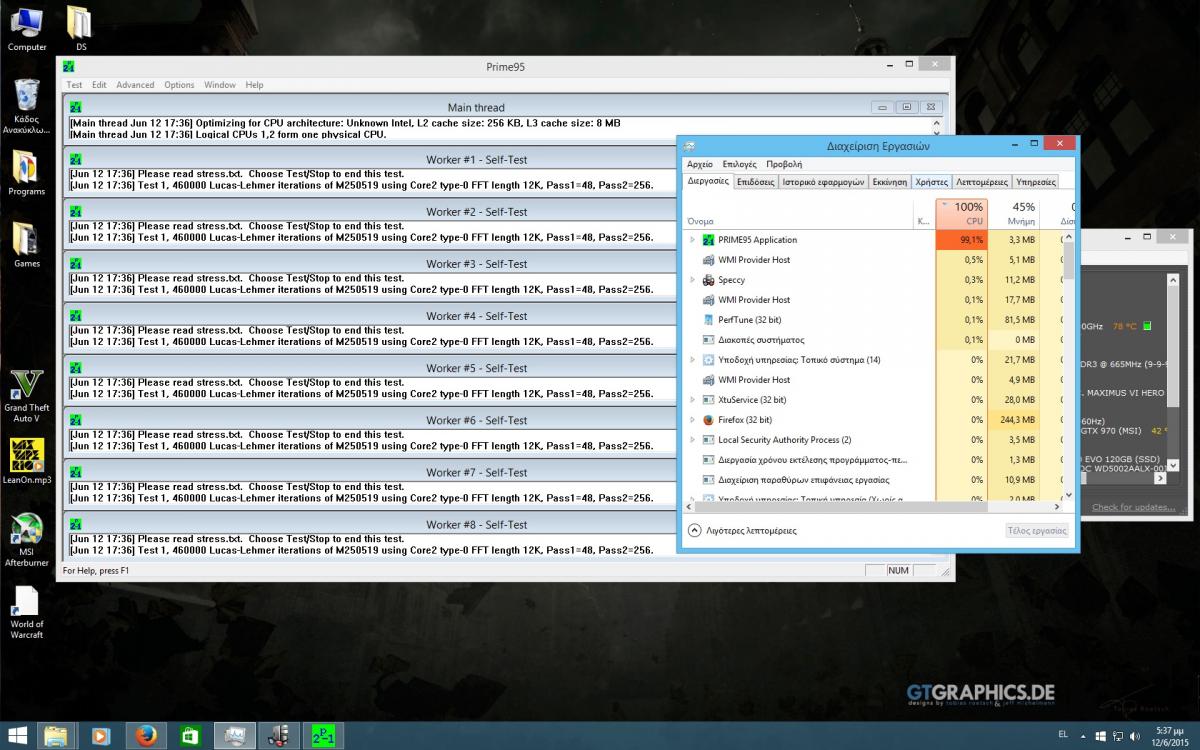Open the Test menu in Prime95
The width and height of the screenshot is (1200, 750).
[74, 85]
